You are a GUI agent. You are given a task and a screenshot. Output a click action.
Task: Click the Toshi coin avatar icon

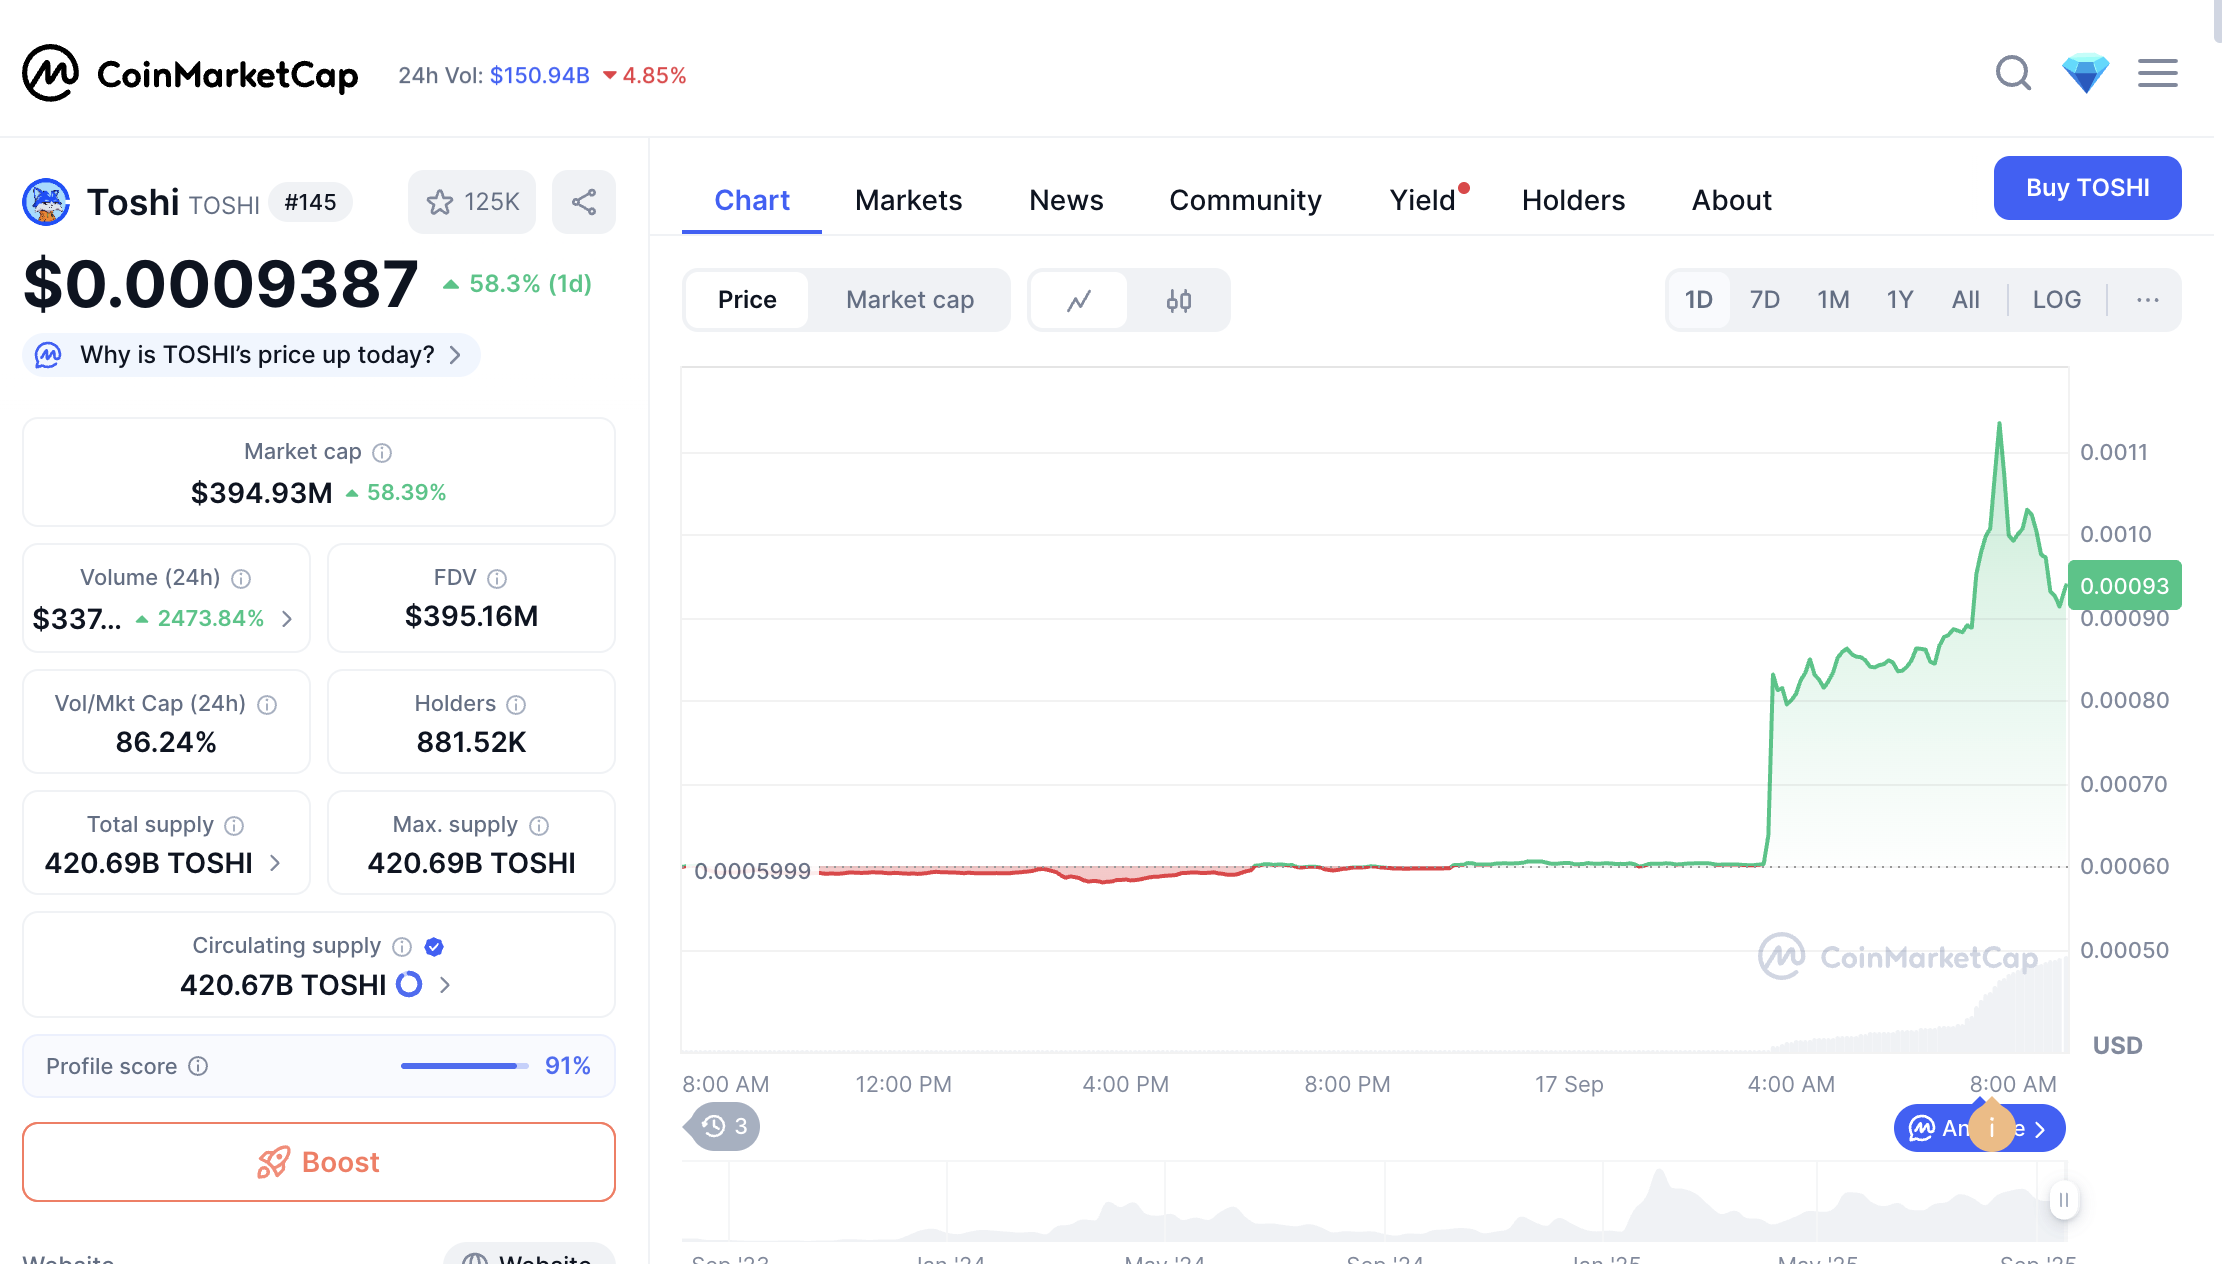pos(46,202)
